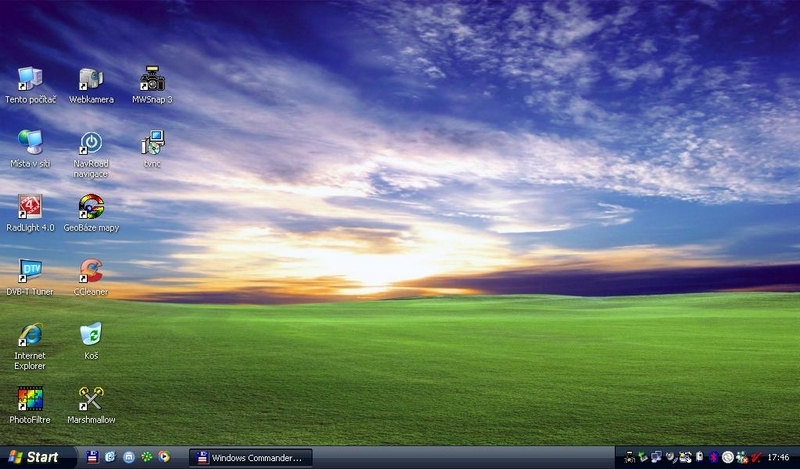The width and height of the screenshot is (800, 469).
Task: Click floppy disk icon in Quick Launch
Action: click(93, 457)
